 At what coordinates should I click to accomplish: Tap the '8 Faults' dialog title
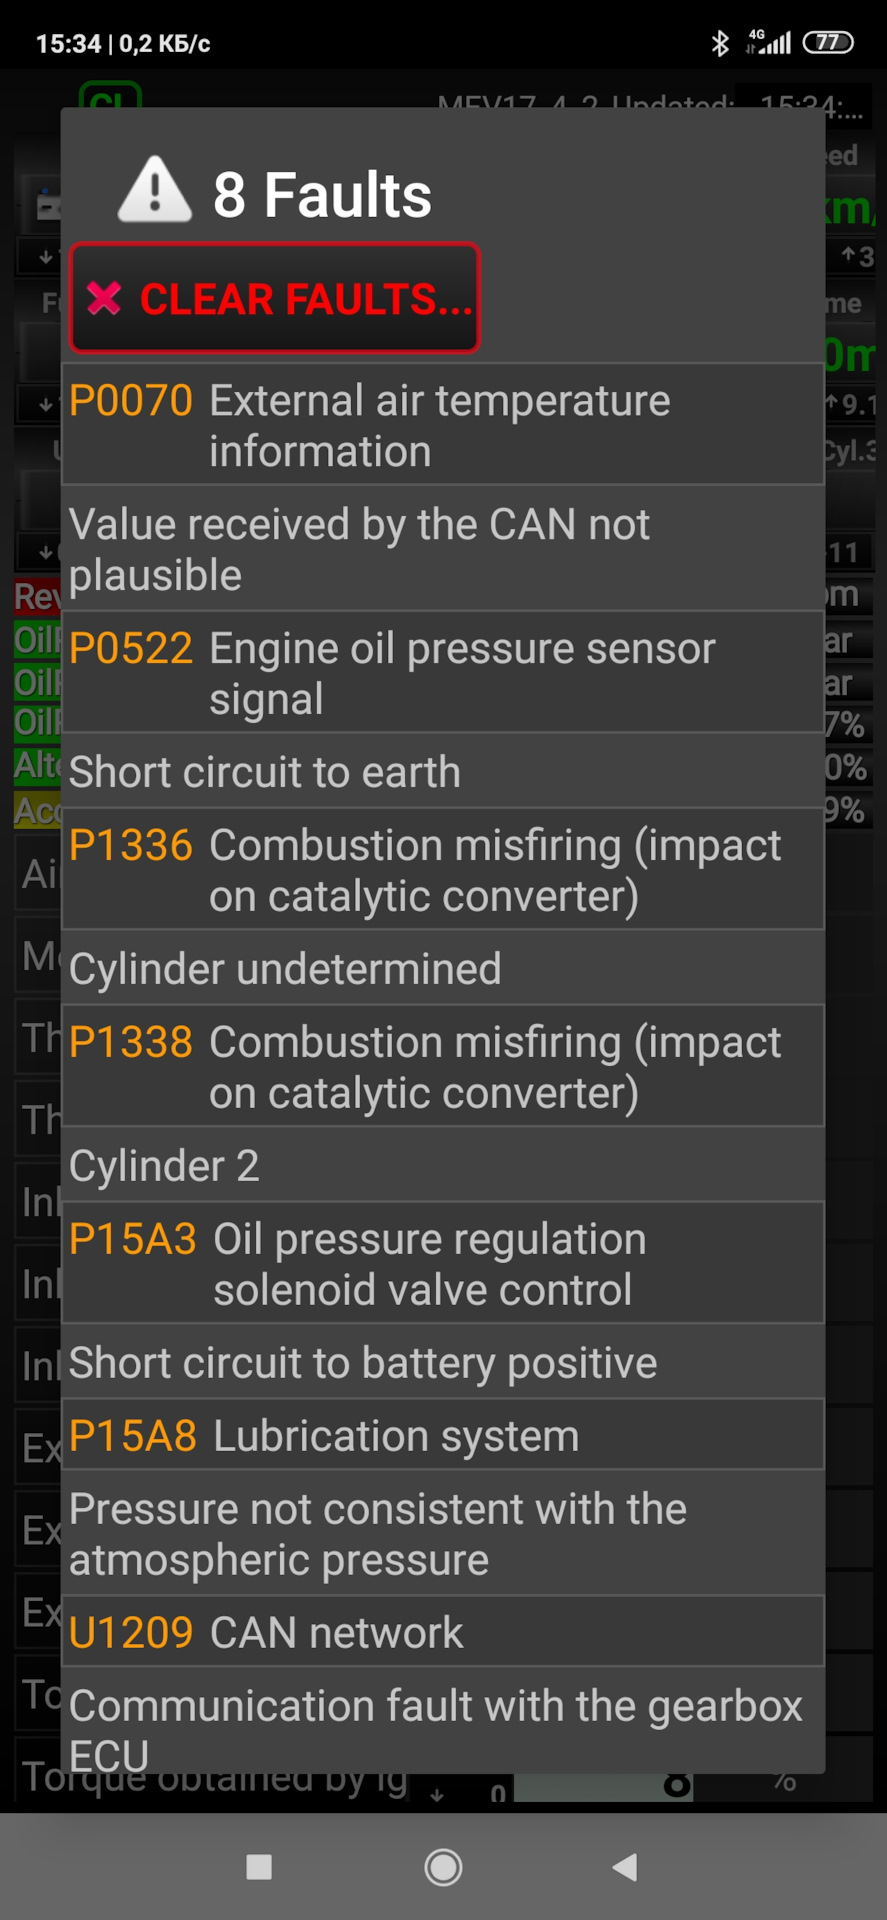click(x=322, y=194)
